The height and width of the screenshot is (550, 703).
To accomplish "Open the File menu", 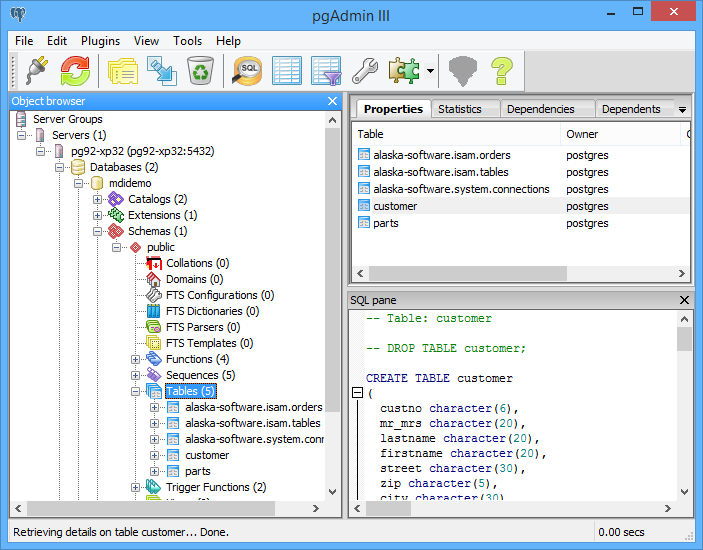I will tap(24, 41).
